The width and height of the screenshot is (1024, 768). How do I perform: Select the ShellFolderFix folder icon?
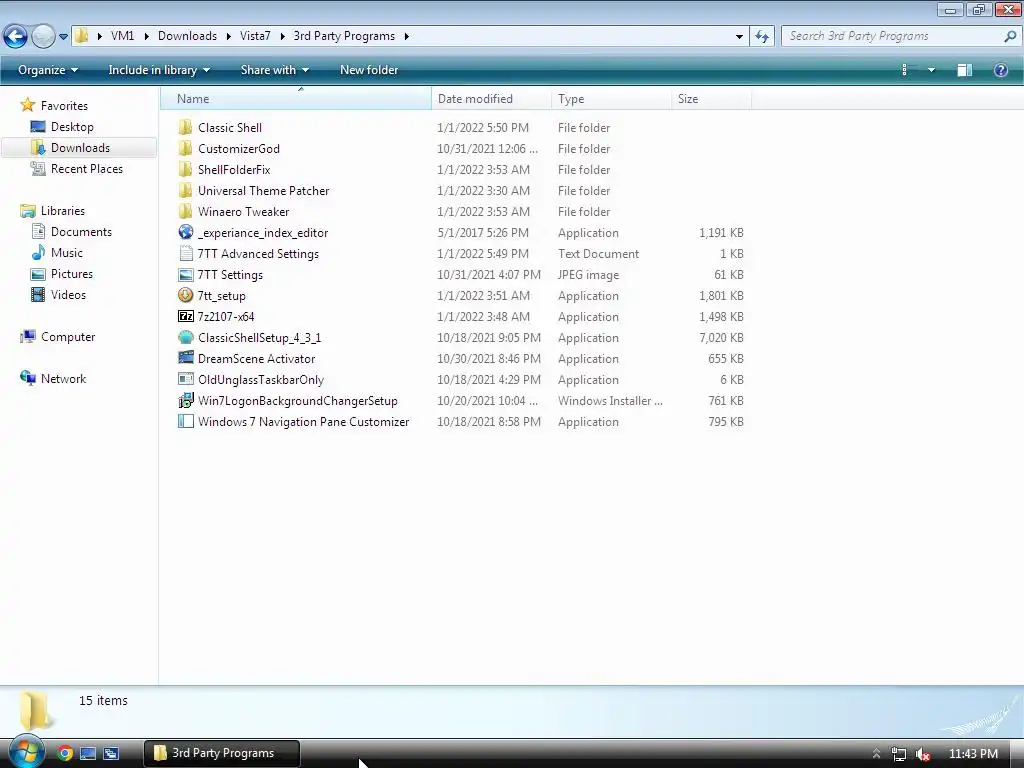point(185,169)
